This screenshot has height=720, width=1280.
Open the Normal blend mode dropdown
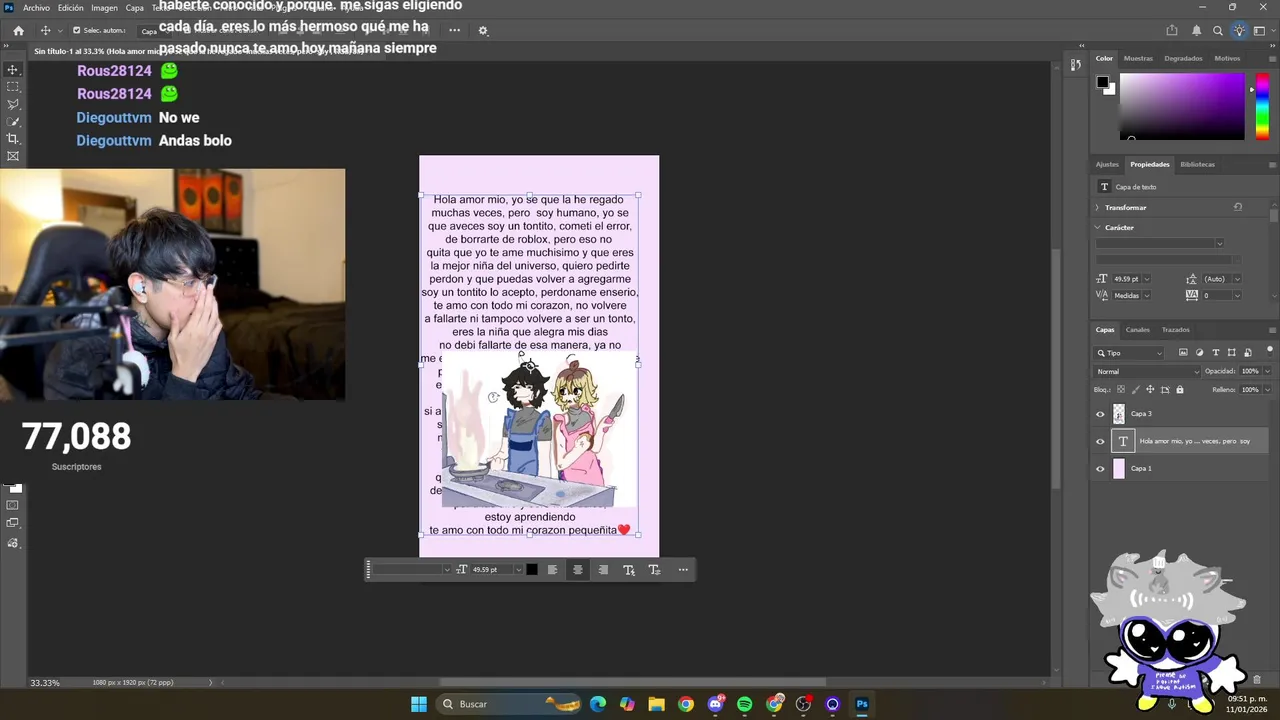[x=1146, y=371]
